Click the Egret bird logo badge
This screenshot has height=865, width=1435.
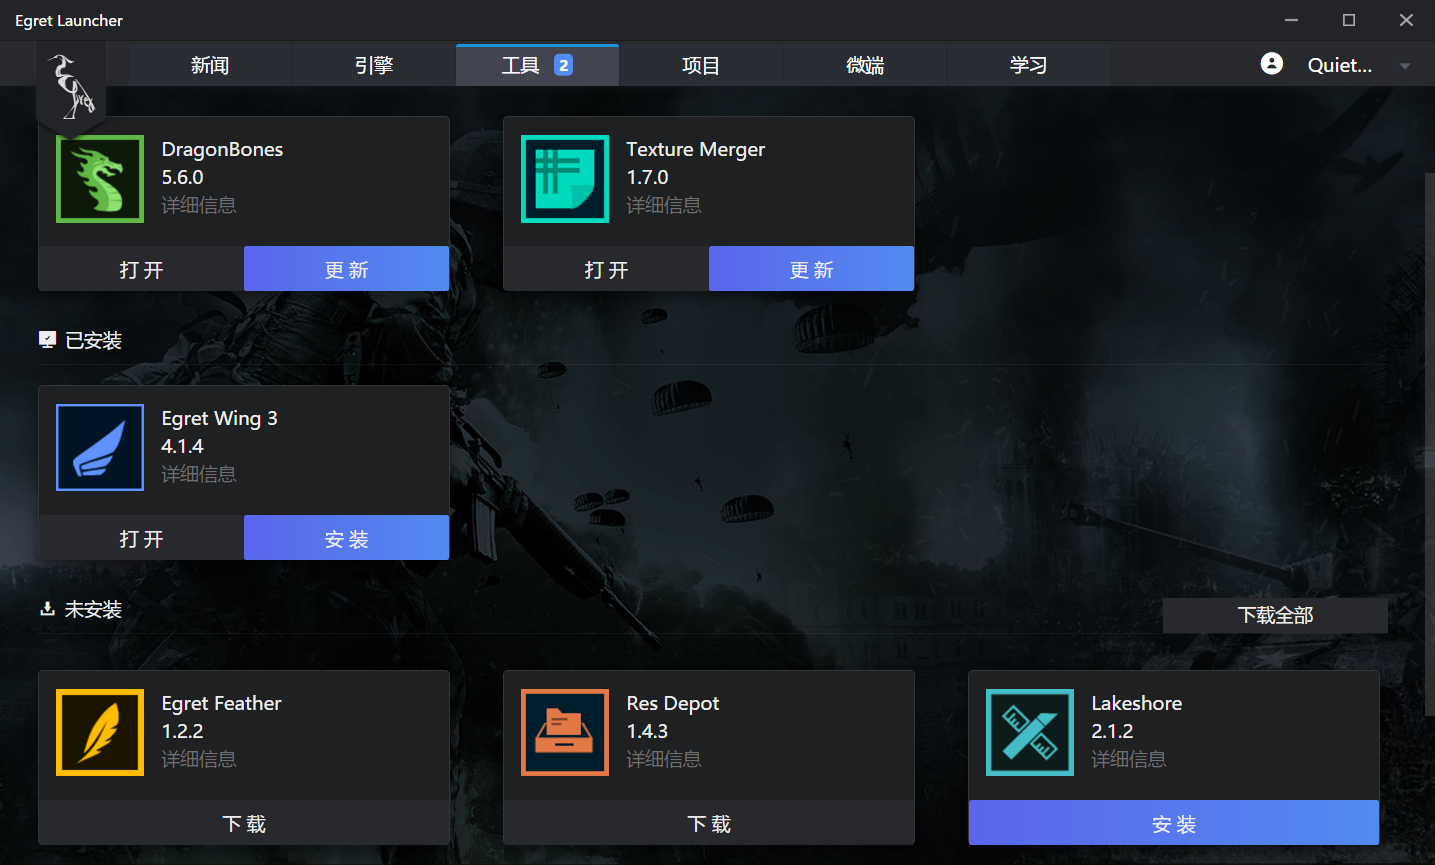[72, 87]
